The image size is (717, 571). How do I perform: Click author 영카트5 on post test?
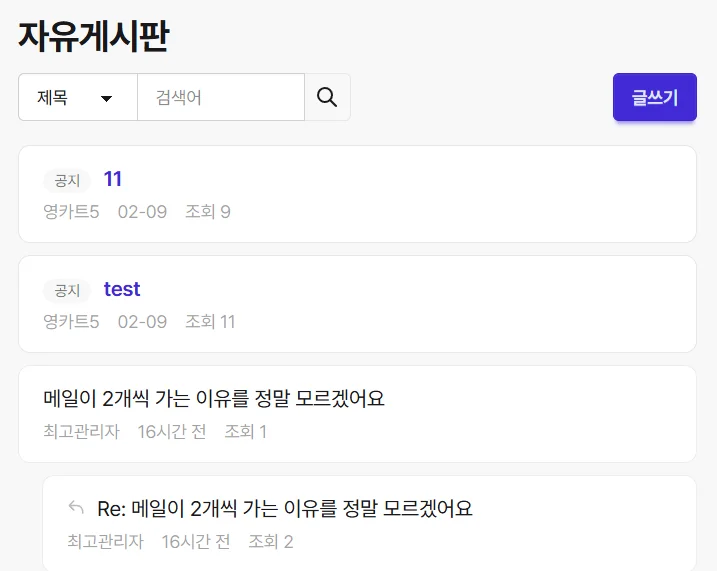pyautogui.click(x=71, y=322)
